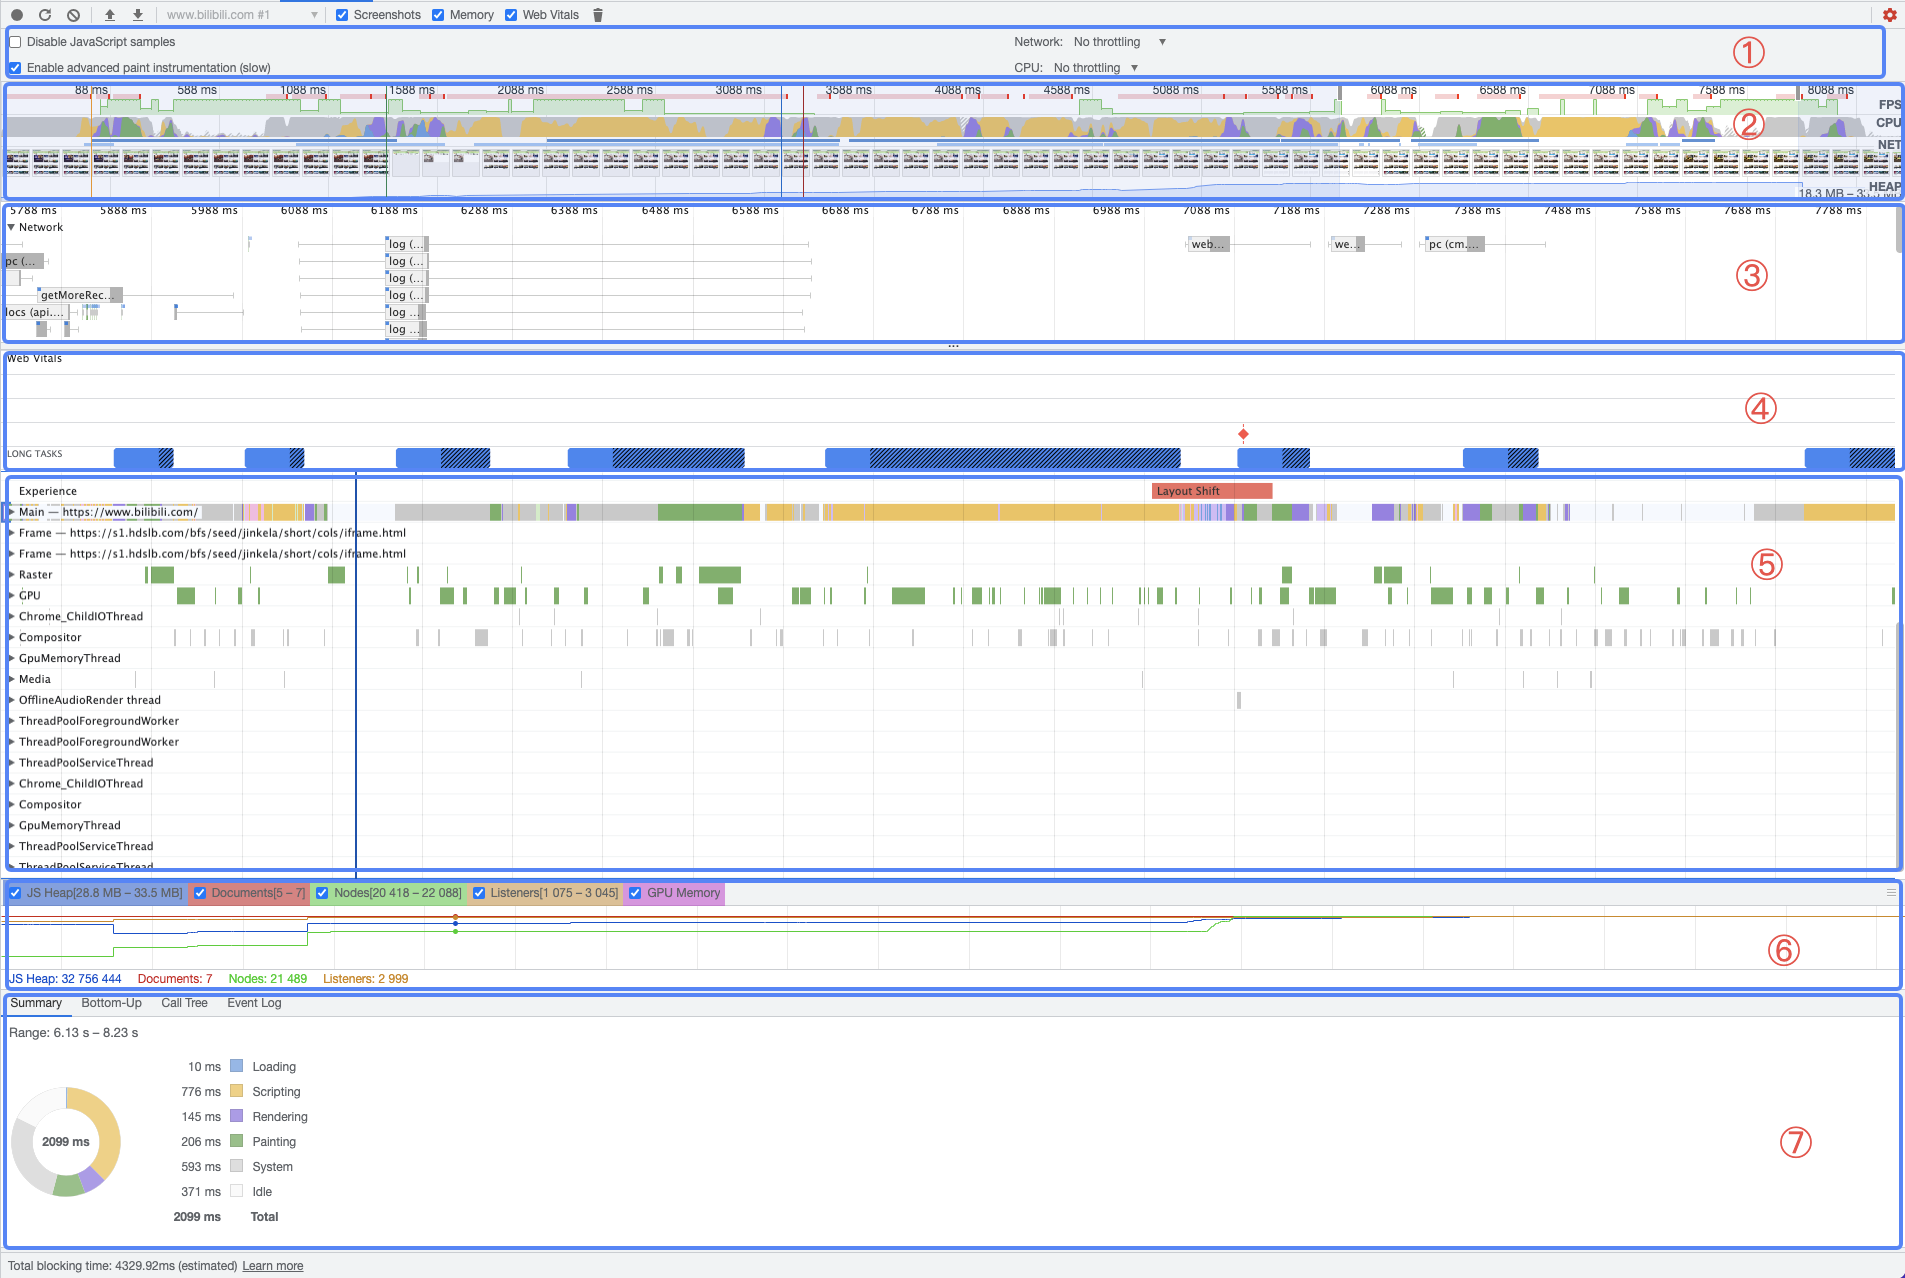Click the record button icon
This screenshot has width=1905, height=1278.
click(17, 15)
